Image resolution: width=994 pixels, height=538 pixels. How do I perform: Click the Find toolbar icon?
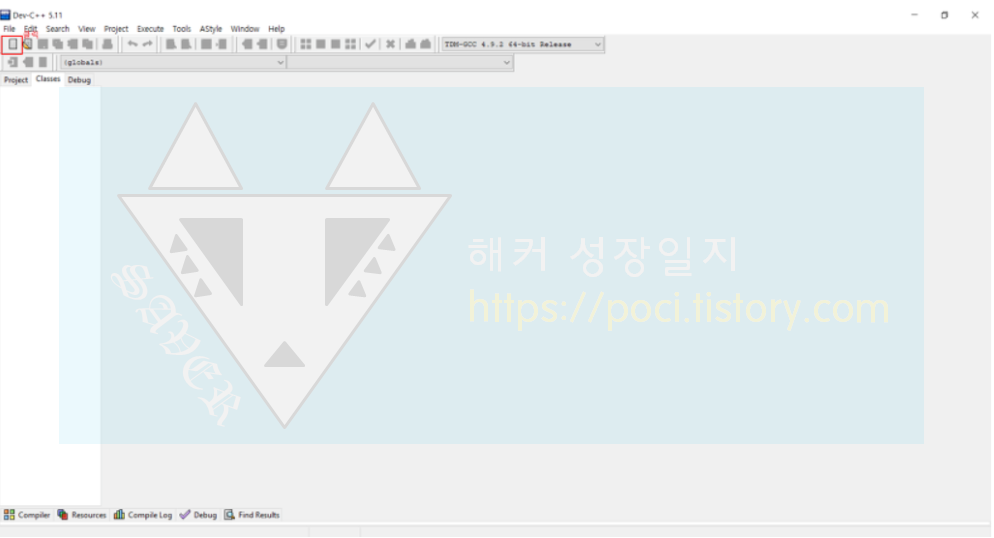[x=171, y=44]
